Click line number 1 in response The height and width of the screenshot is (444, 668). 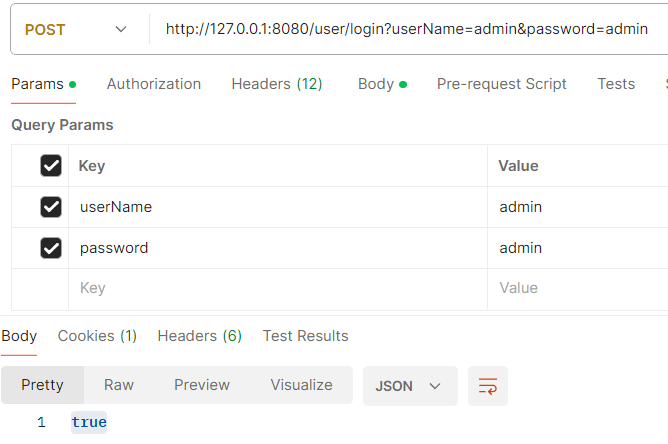[x=41, y=422]
